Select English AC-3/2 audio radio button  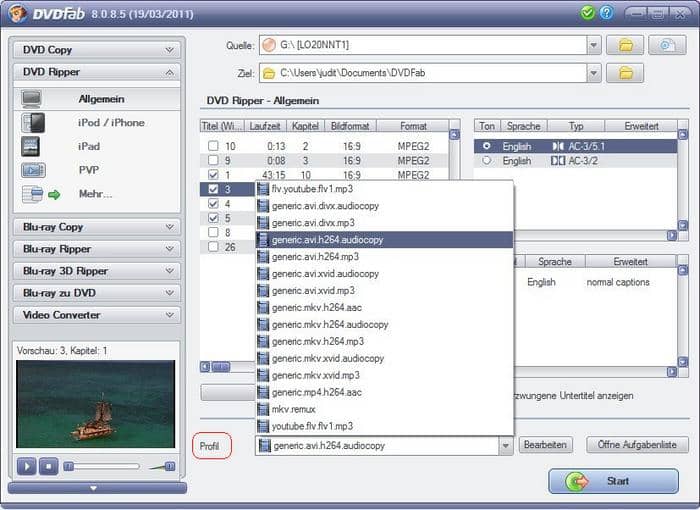487,160
